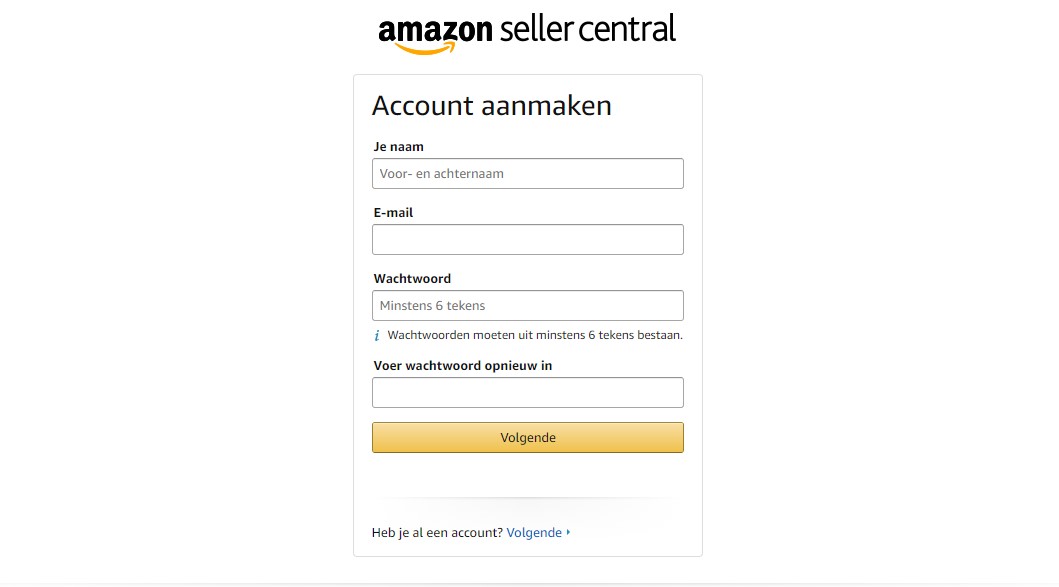Click the Voer wachtwoord opnieuw in field
Viewport: 1059px width, 587px height.
[527, 392]
